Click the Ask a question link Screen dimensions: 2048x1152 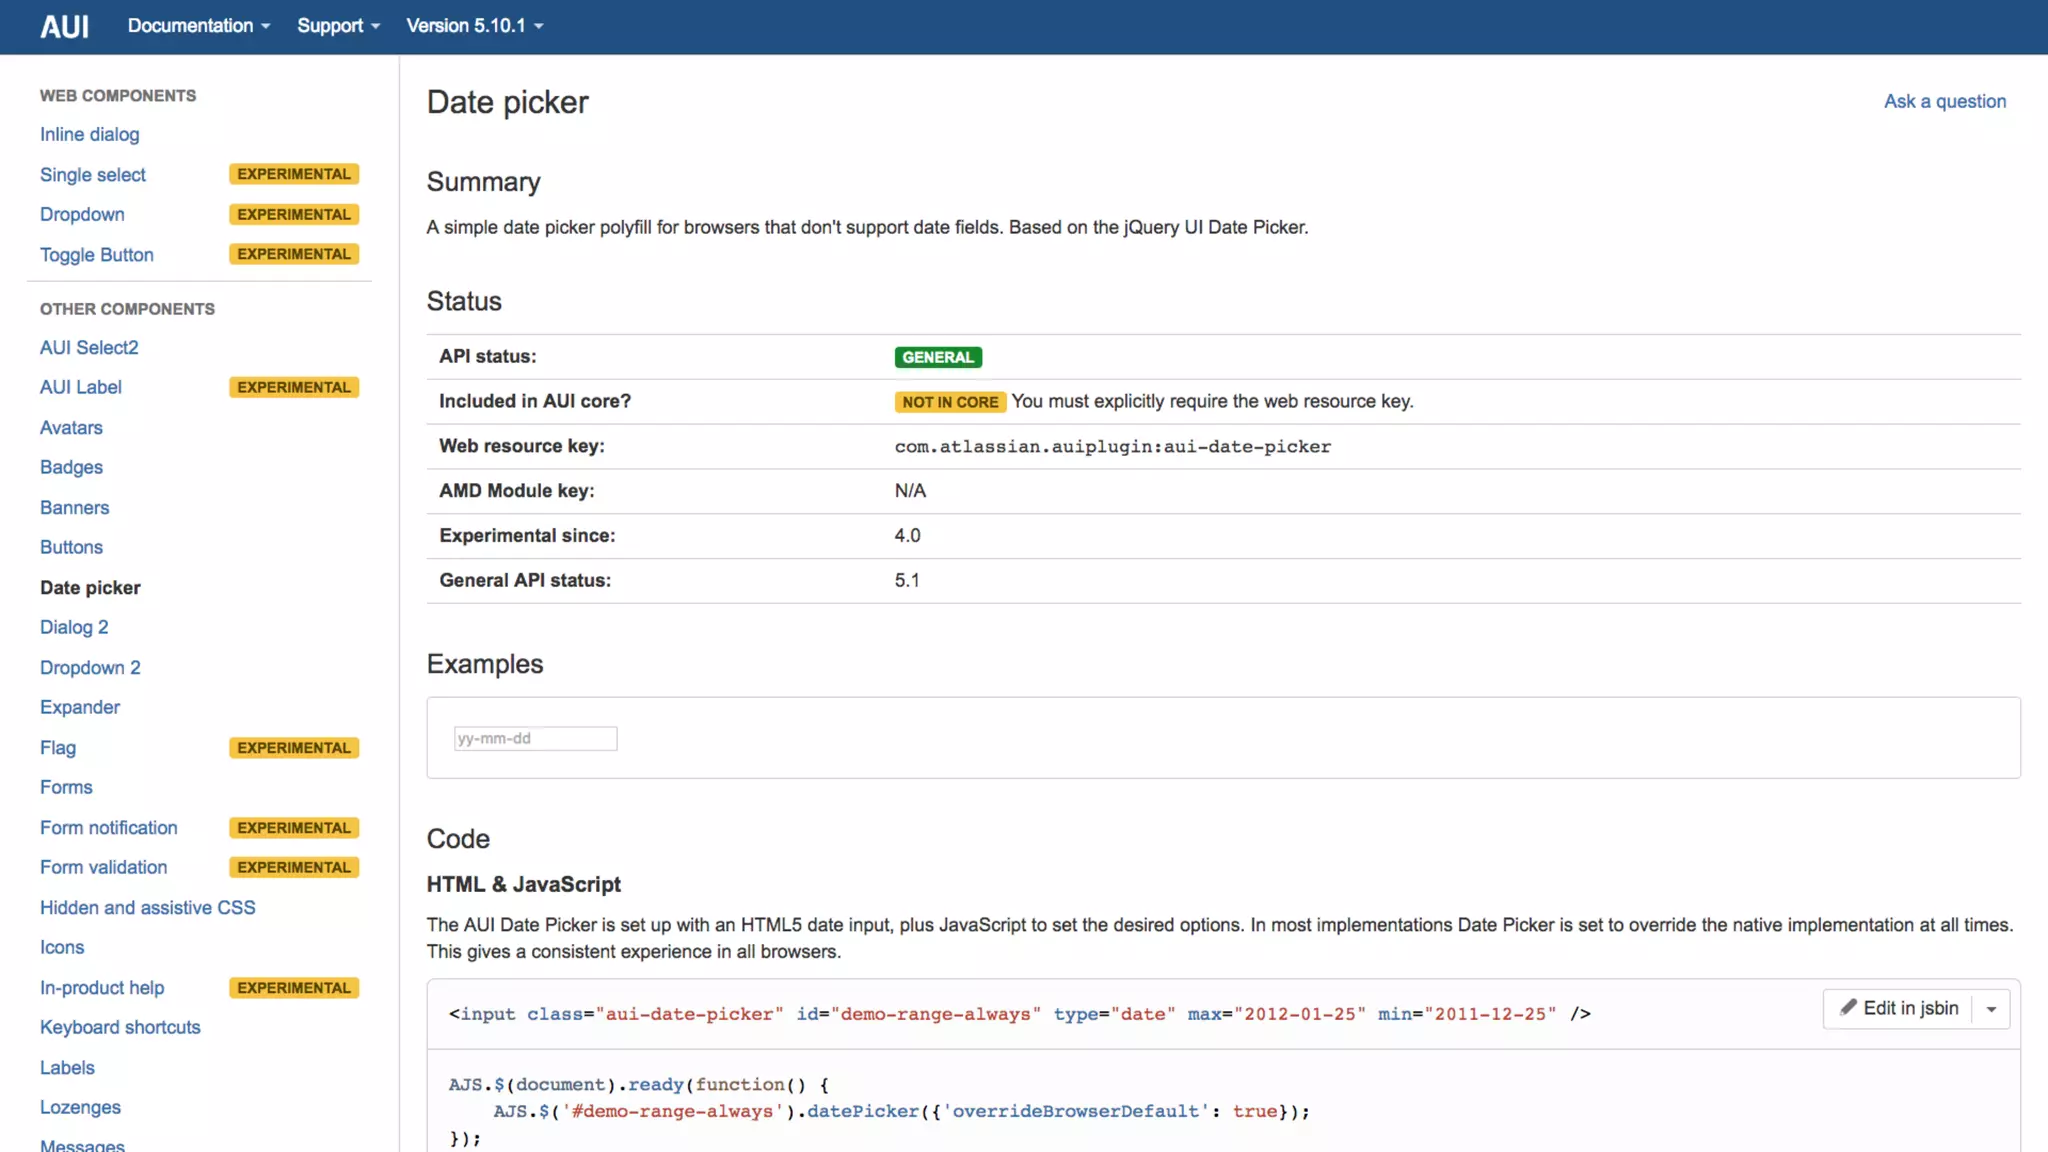1944,101
